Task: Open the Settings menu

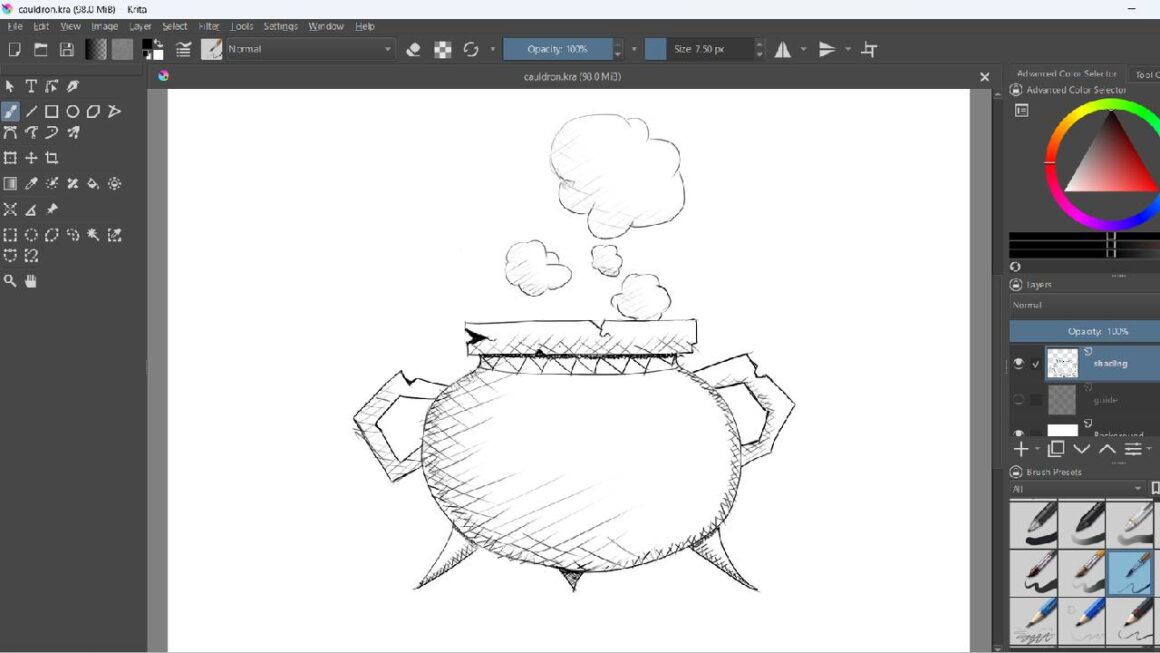Action: point(280,26)
